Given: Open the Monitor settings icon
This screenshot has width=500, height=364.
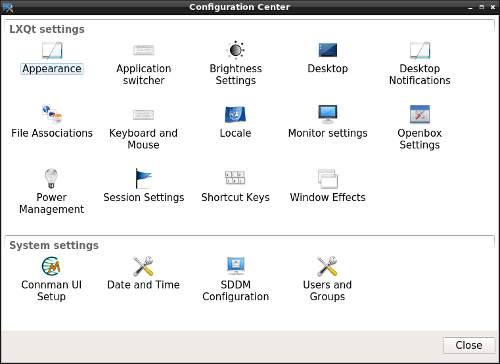Looking at the screenshot, I should coord(328,114).
